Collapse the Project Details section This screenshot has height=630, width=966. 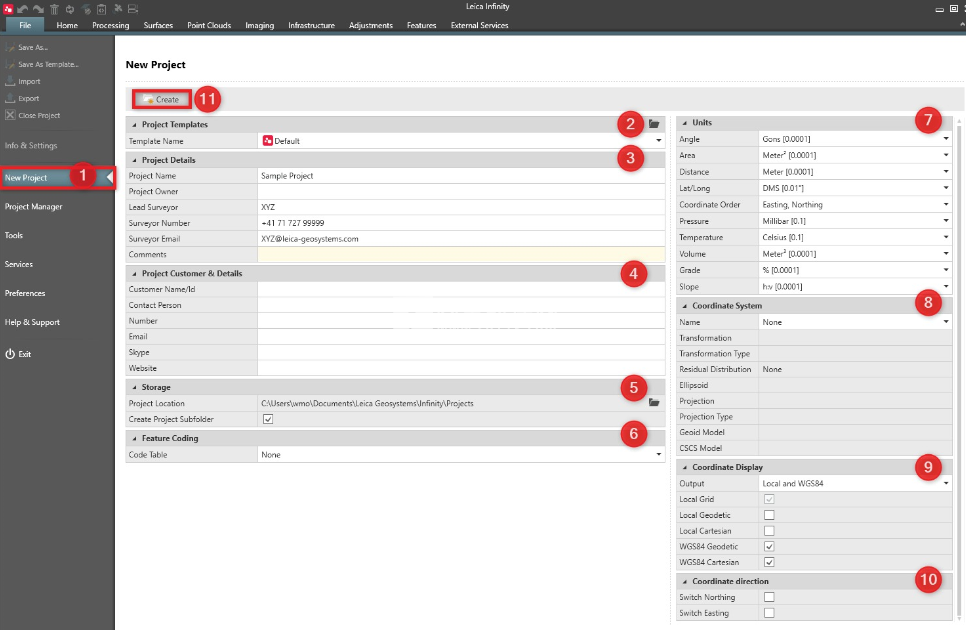(x=134, y=160)
